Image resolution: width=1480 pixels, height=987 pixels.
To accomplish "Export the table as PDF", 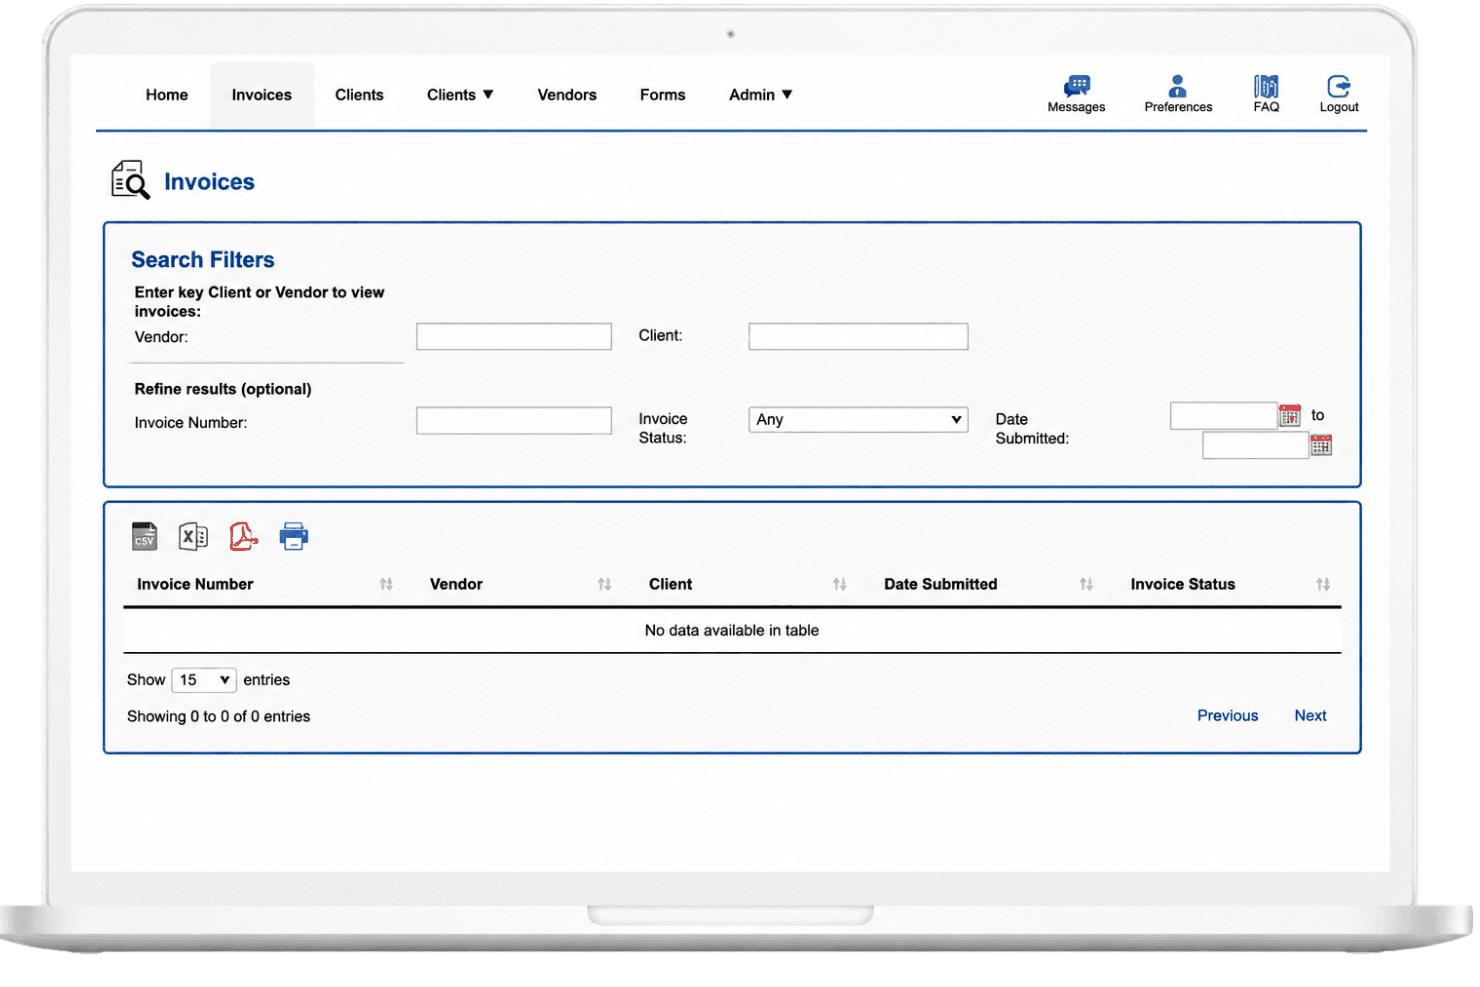I will (243, 536).
